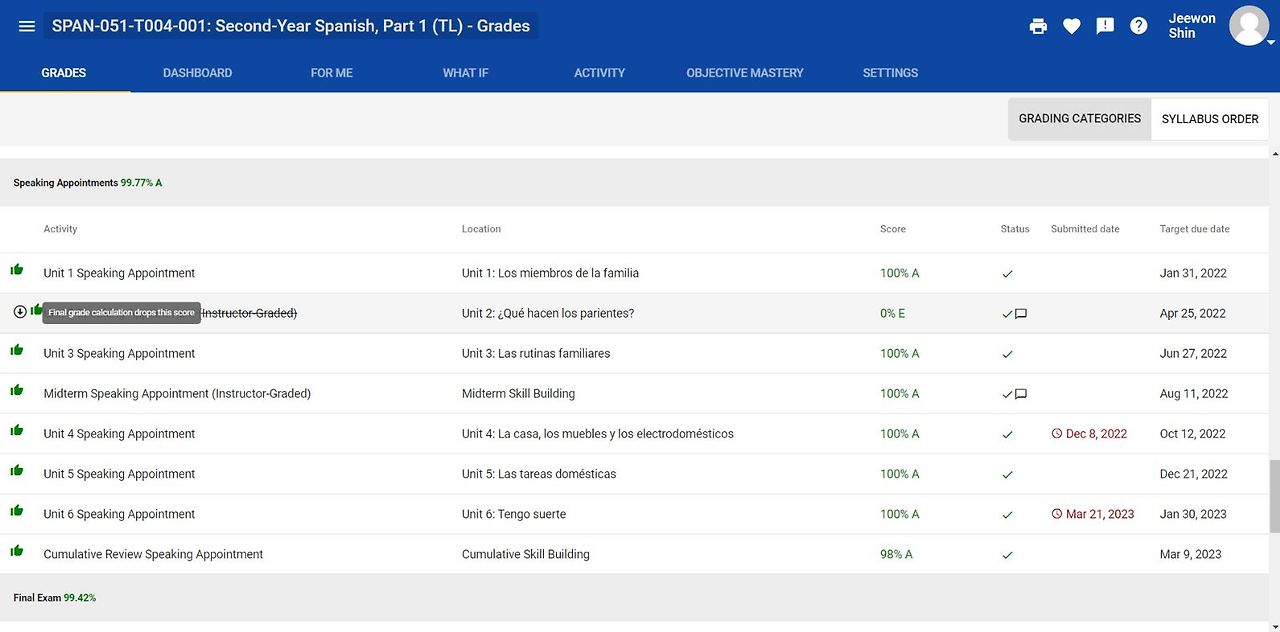The width and height of the screenshot is (1280, 632).
Task: Click the Jeewon Shin username text
Action: (x=1192, y=26)
